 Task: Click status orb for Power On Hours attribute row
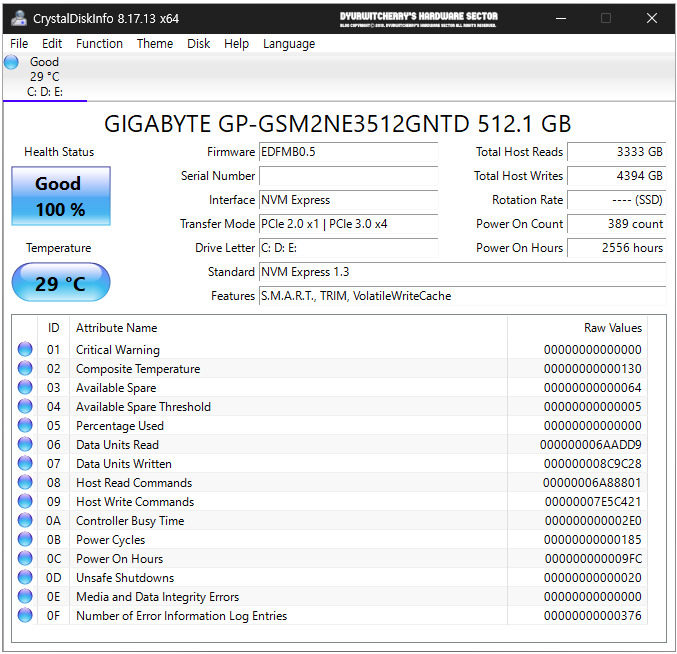pyautogui.click(x=25, y=558)
